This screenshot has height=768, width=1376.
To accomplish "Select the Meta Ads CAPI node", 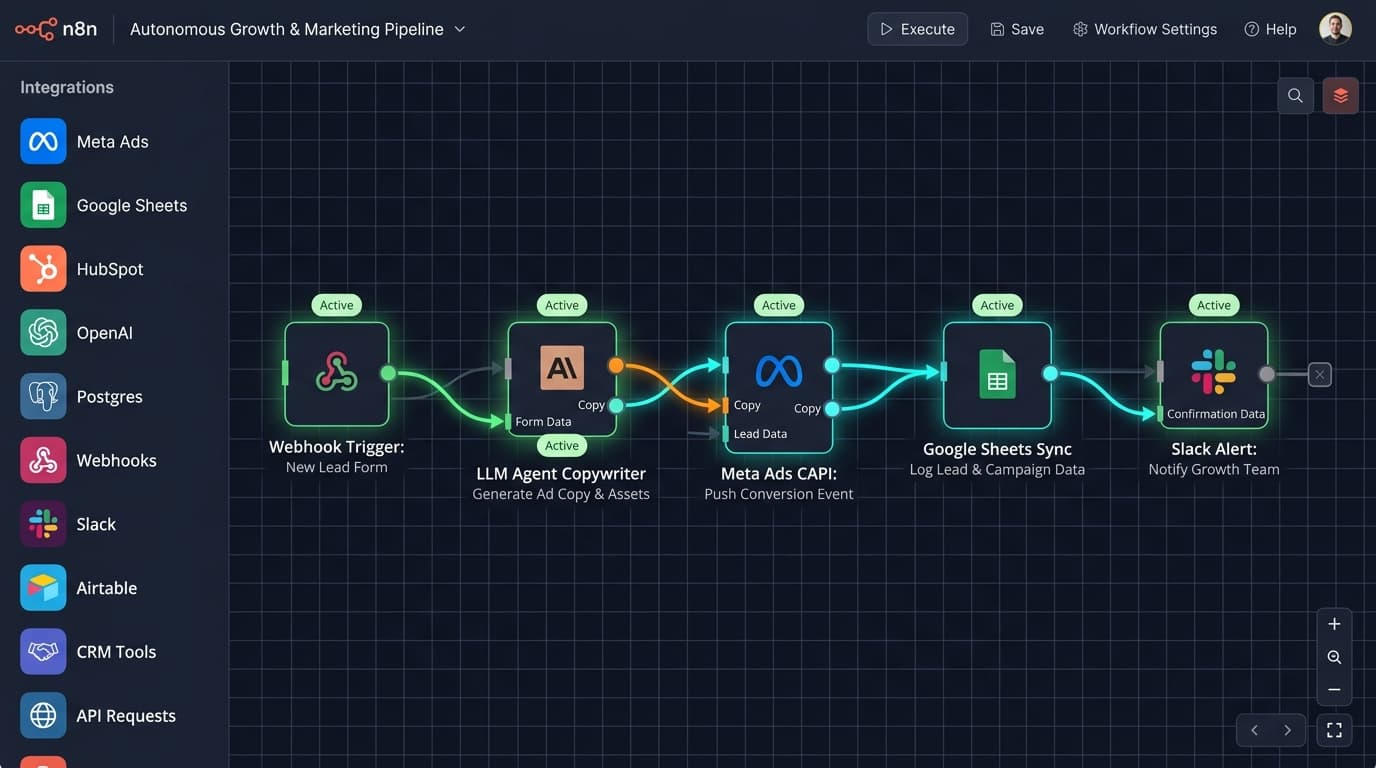I will (x=779, y=387).
